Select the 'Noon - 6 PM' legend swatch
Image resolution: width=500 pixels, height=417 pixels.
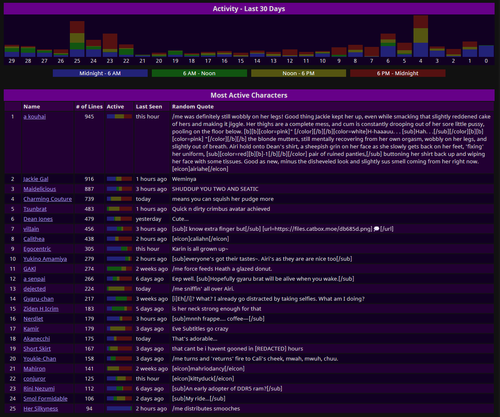coord(298,73)
